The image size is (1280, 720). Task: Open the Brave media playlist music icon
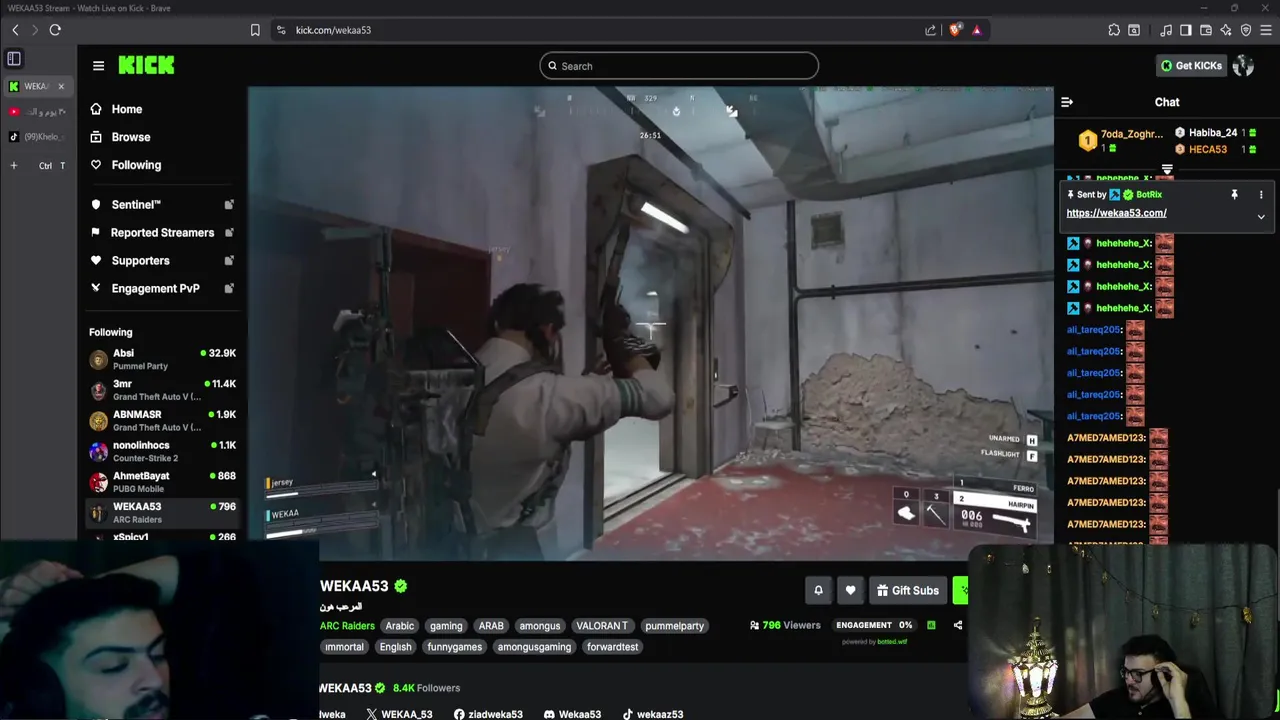1166,30
